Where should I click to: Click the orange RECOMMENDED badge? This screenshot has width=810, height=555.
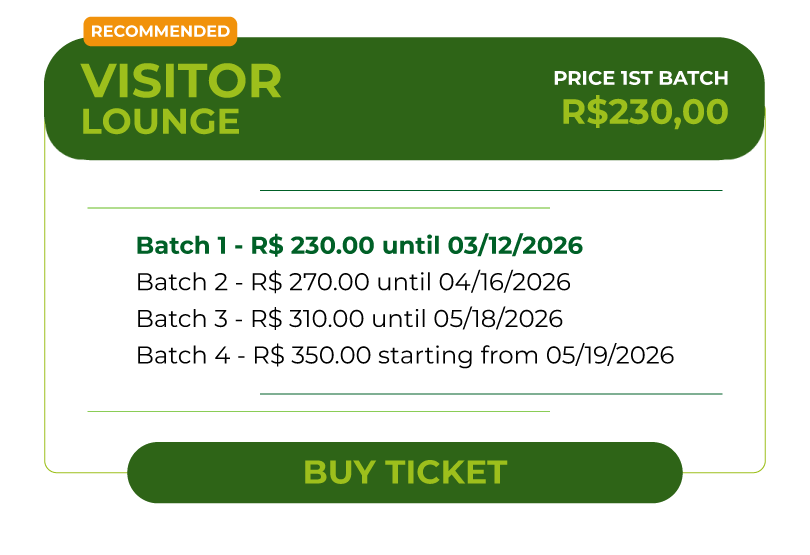(x=160, y=32)
